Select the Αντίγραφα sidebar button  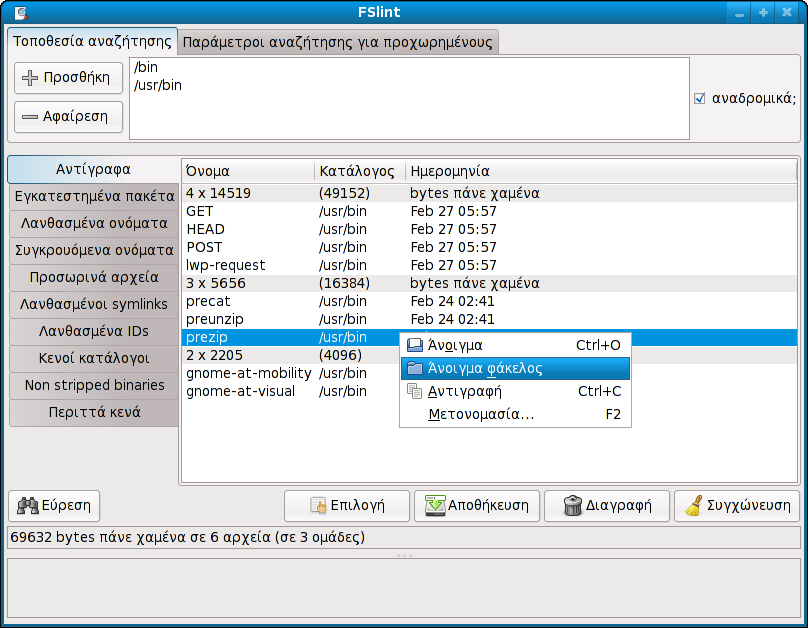93,169
